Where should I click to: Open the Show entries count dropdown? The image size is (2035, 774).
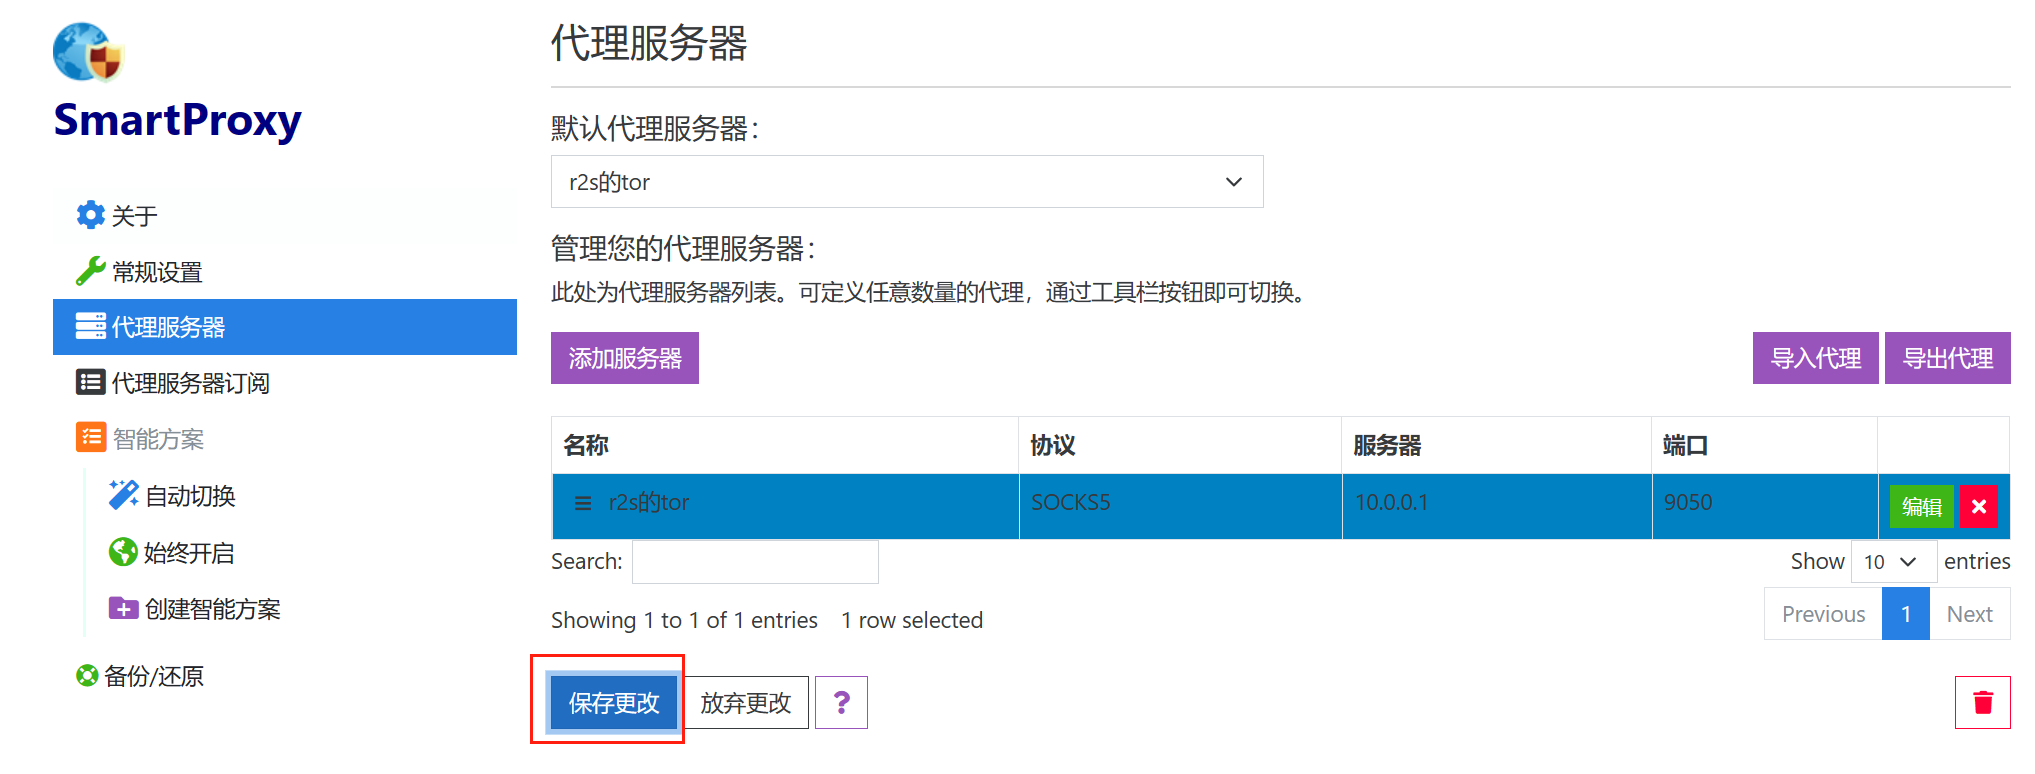pos(1892,562)
